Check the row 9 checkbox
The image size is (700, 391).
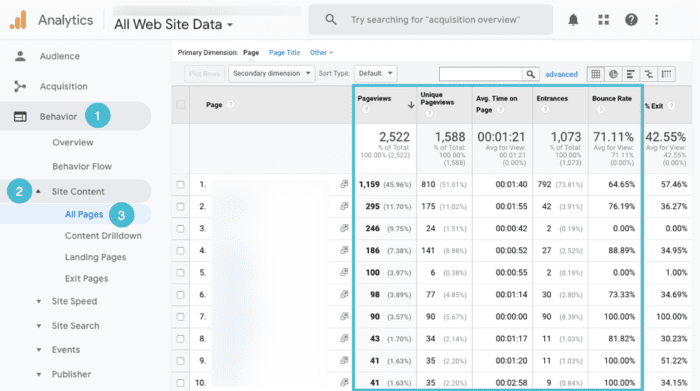(180, 361)
